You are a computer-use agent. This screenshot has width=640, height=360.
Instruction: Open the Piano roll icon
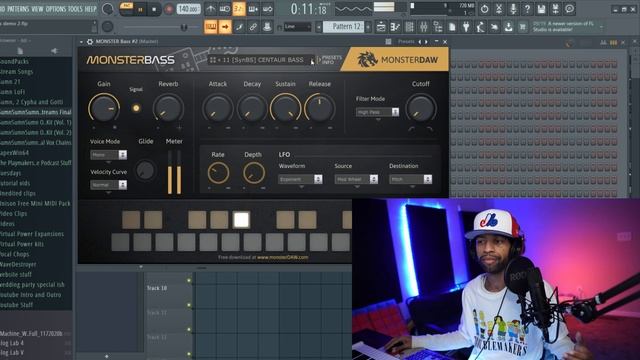point(395,27)
